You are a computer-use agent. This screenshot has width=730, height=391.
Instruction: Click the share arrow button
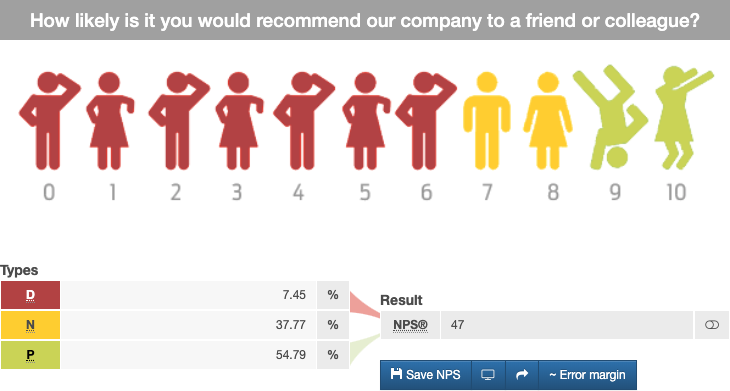522,375
